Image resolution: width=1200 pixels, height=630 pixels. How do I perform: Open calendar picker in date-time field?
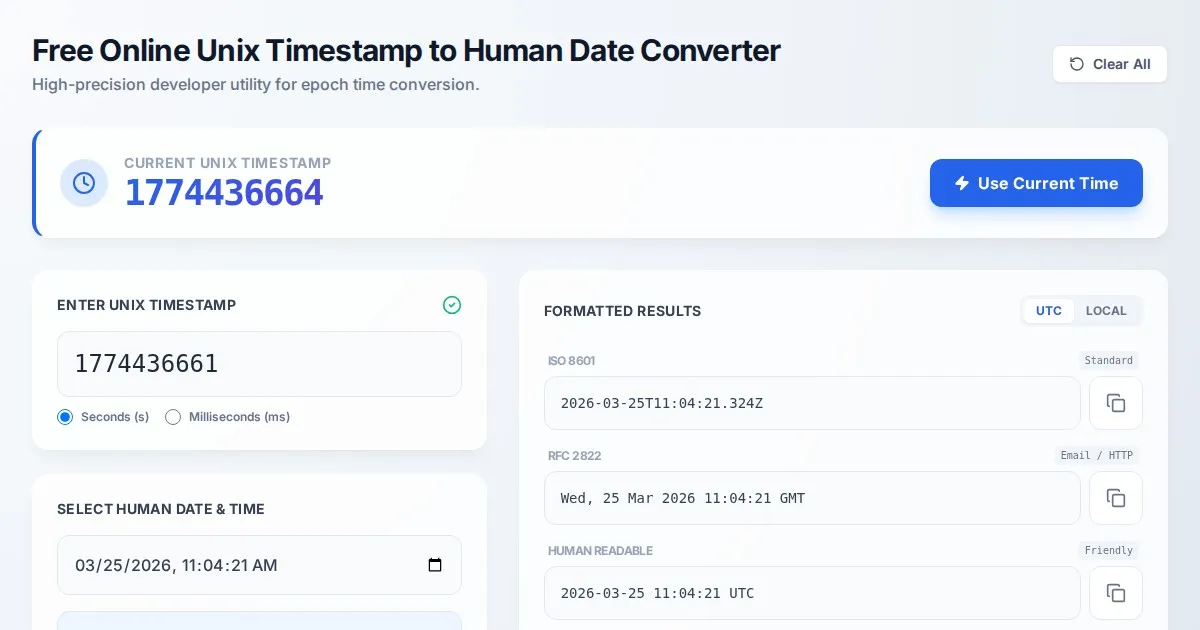(x=435, y=565)
